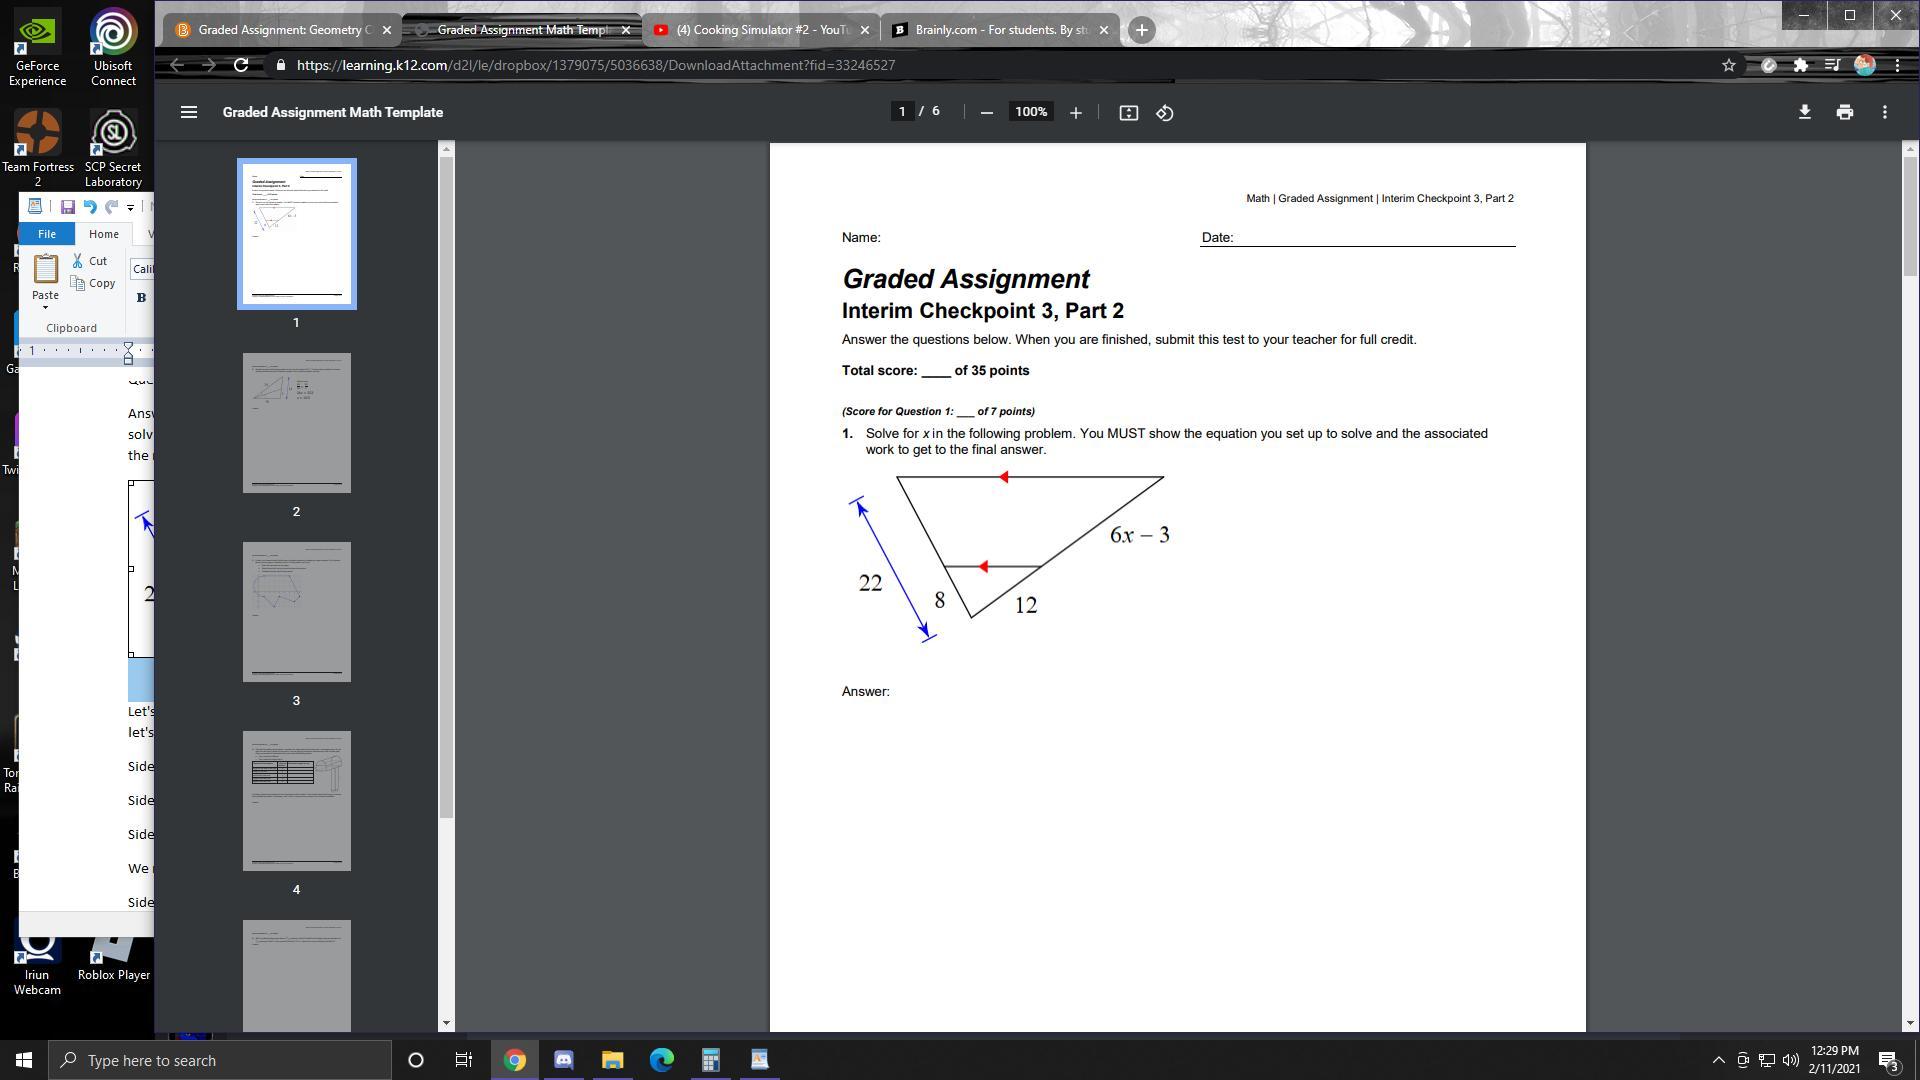Rotate the PDF counterclockwise
1920x1080 pixels.
1164,113
